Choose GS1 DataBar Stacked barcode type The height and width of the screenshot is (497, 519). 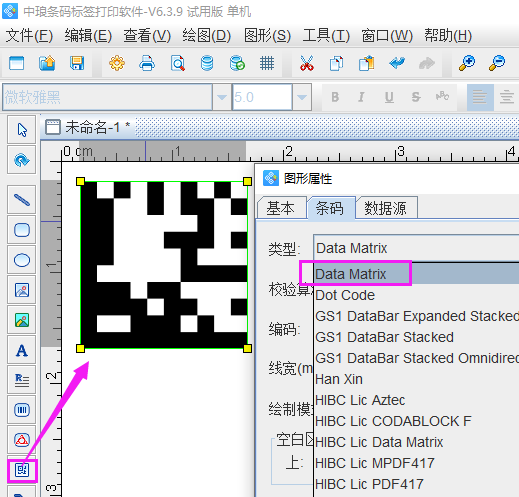pyautogui.click(x=416, y=337)
